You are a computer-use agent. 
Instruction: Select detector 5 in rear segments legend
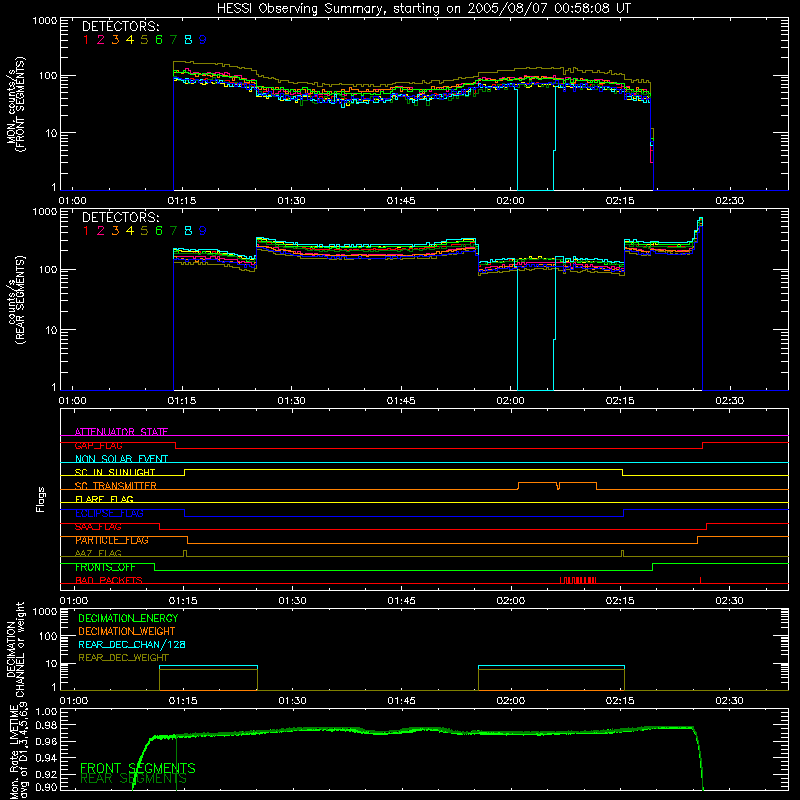(x=144, y=231)
